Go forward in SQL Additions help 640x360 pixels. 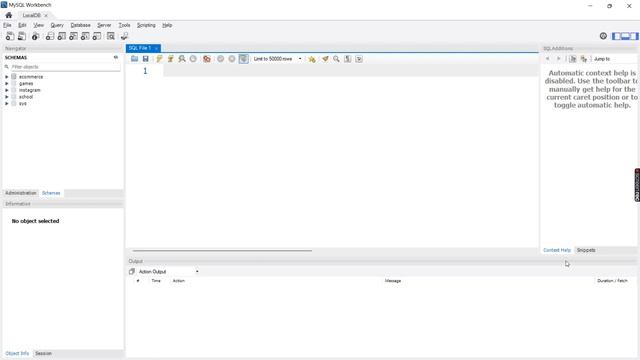[558, 59]
